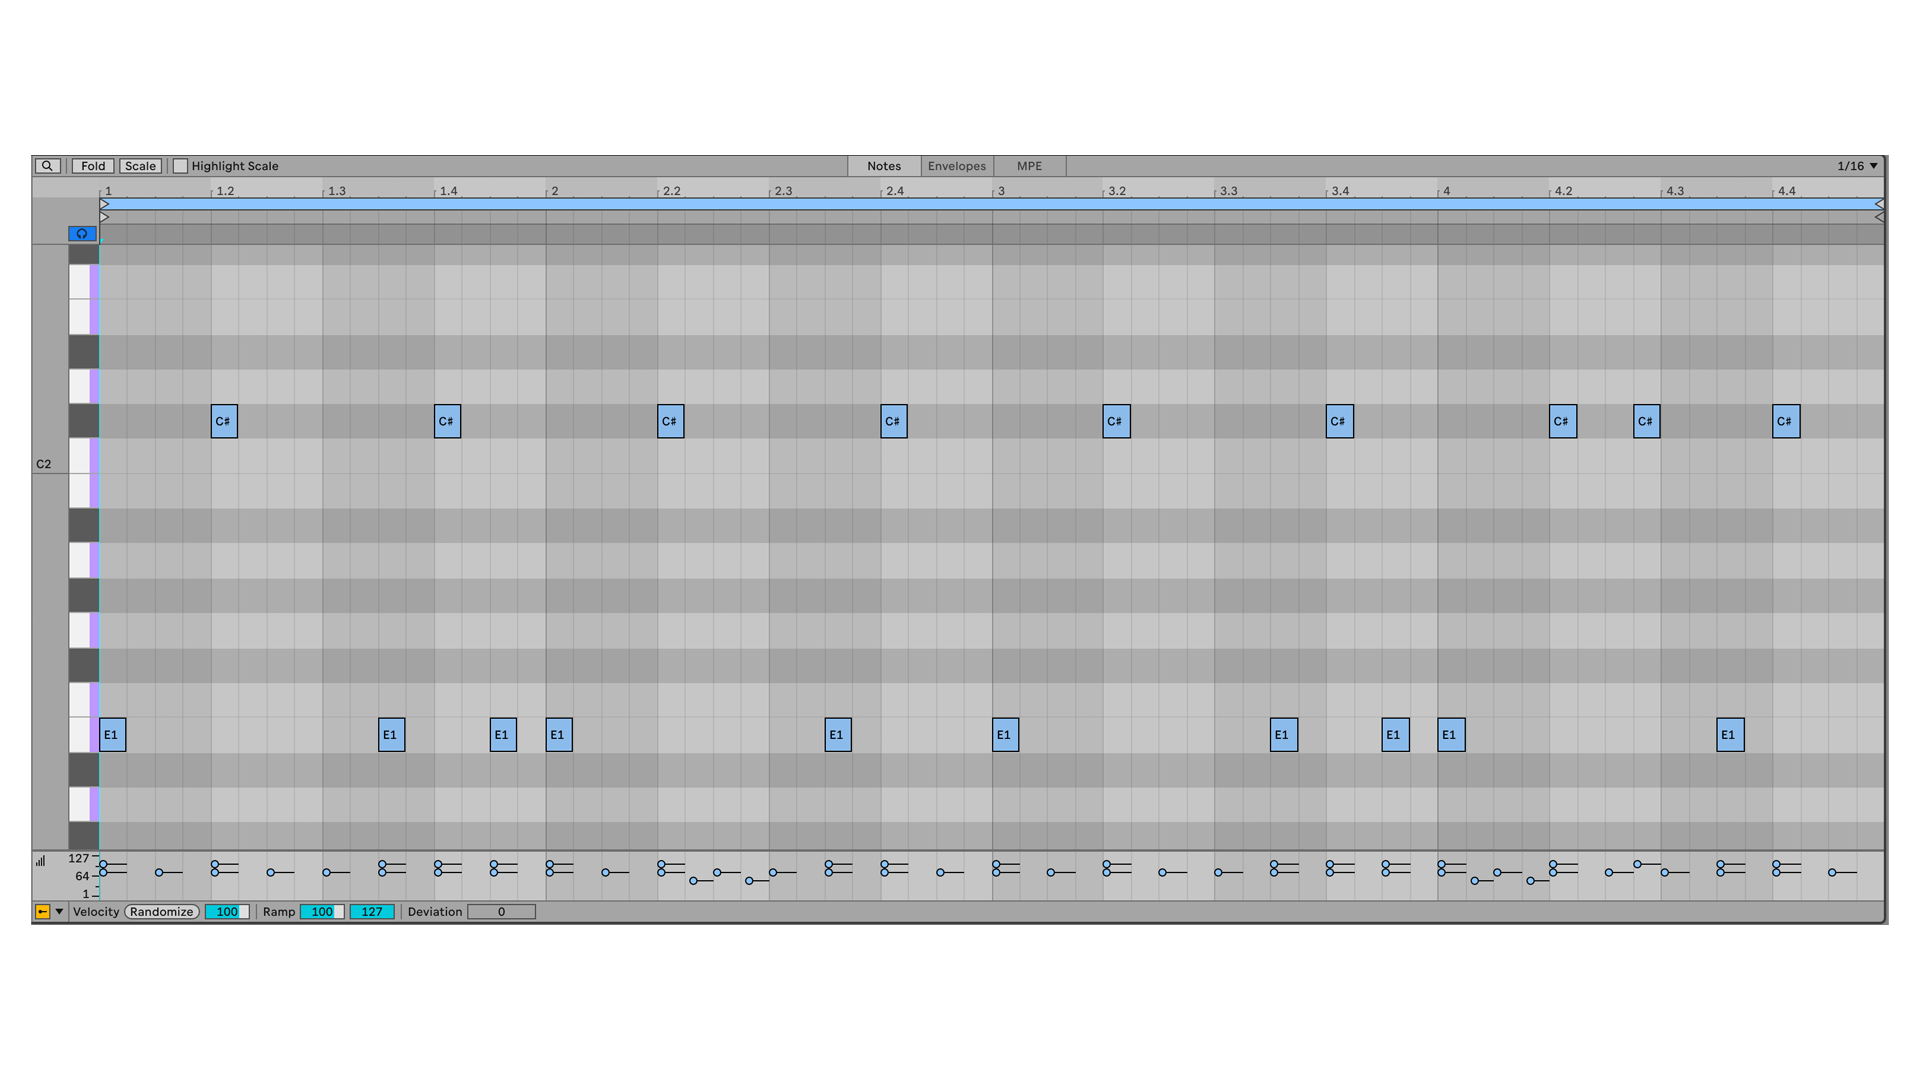Click the Deviation label
This screenshot has width=1920, height=1080.
click(435, 912)
